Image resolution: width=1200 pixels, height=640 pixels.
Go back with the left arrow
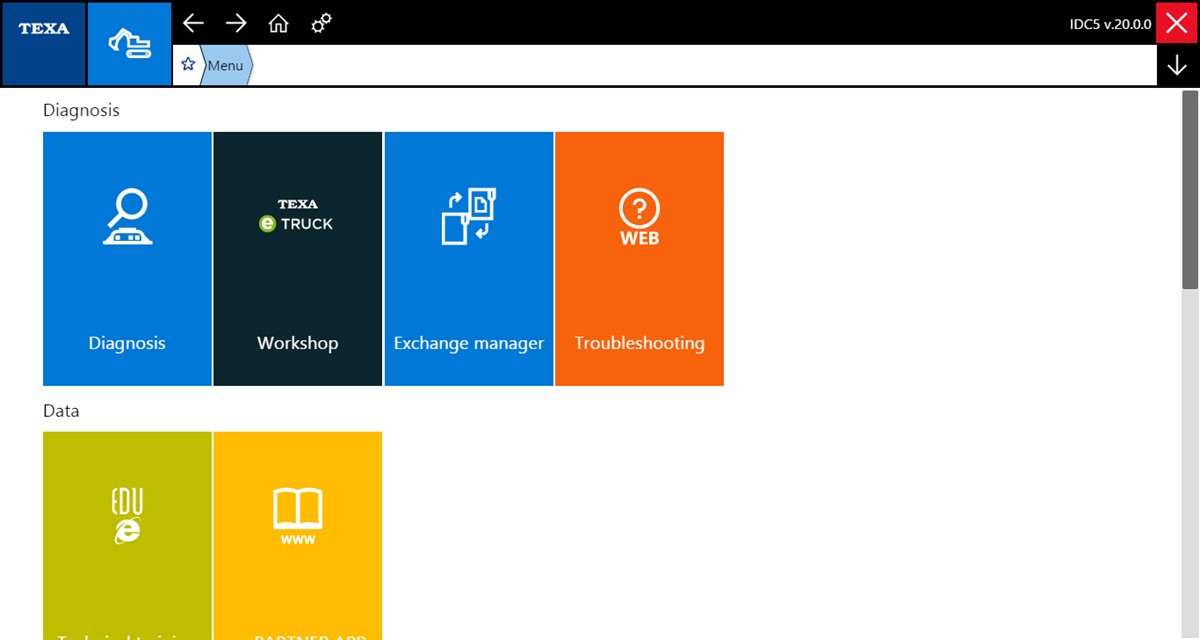[x=193, y=23]
